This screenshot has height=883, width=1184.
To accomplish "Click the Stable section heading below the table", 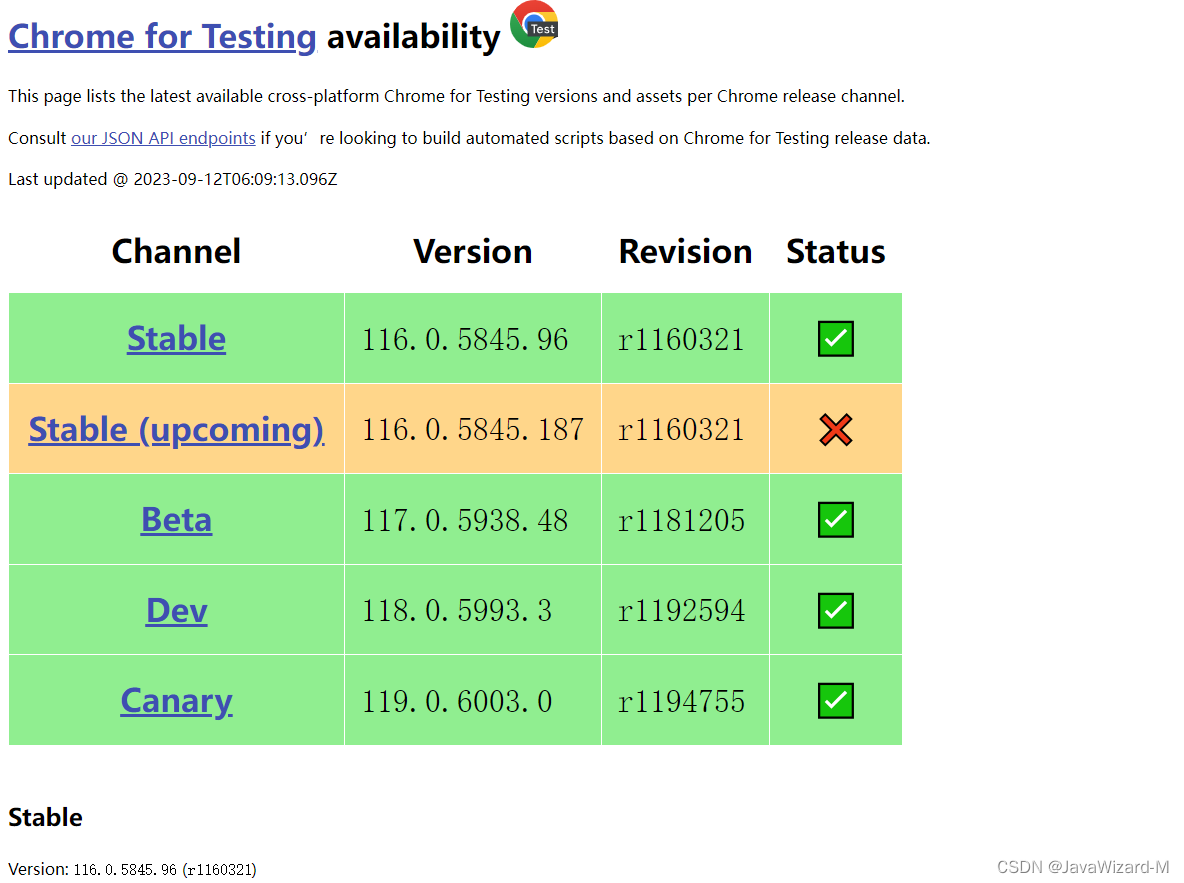I will (x=45, y=817).
